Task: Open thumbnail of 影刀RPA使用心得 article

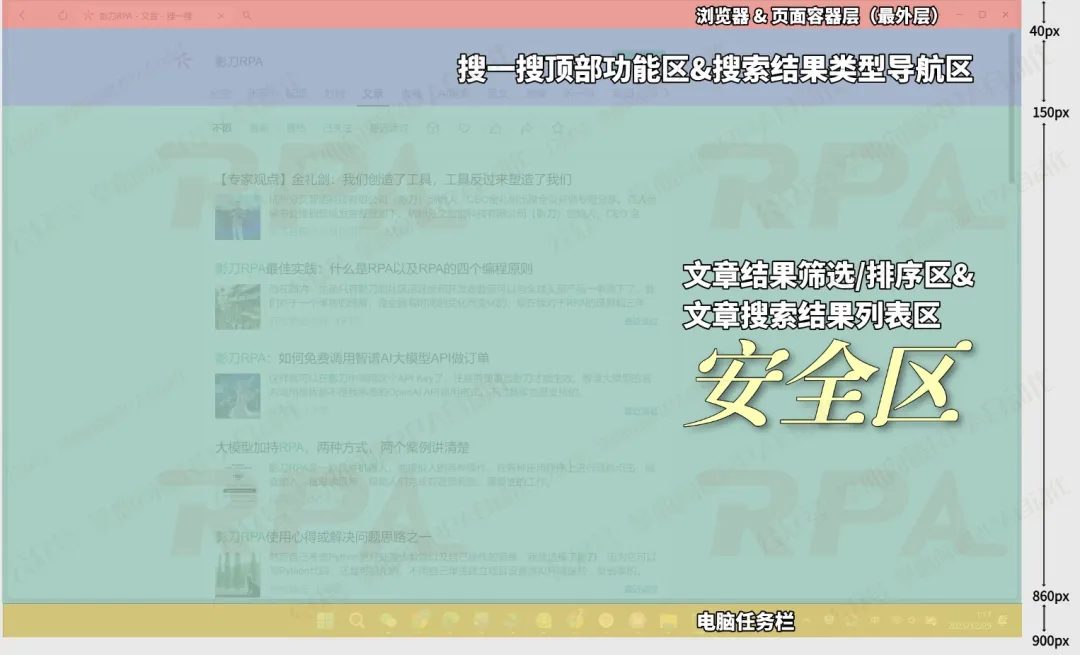Action: point(238,574)
